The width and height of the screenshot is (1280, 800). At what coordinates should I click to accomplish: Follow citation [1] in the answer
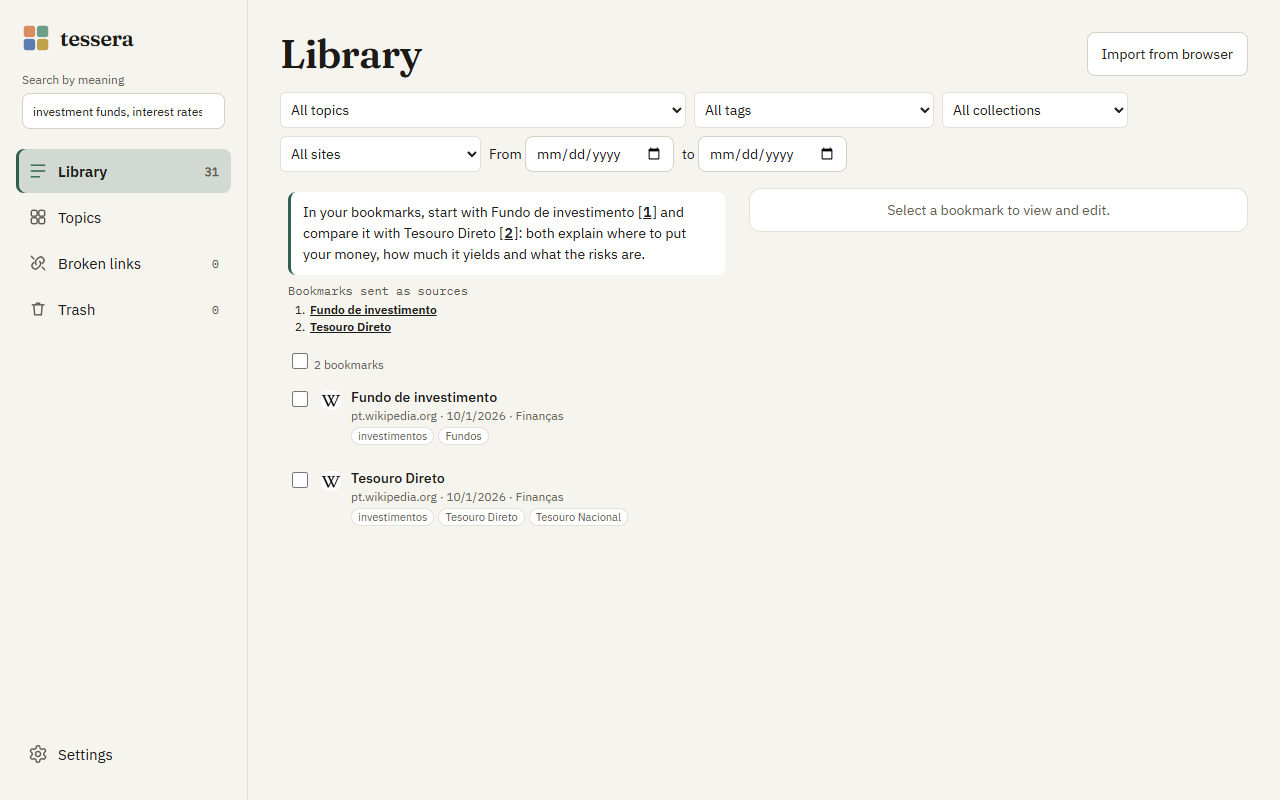(x=647, y=212)
